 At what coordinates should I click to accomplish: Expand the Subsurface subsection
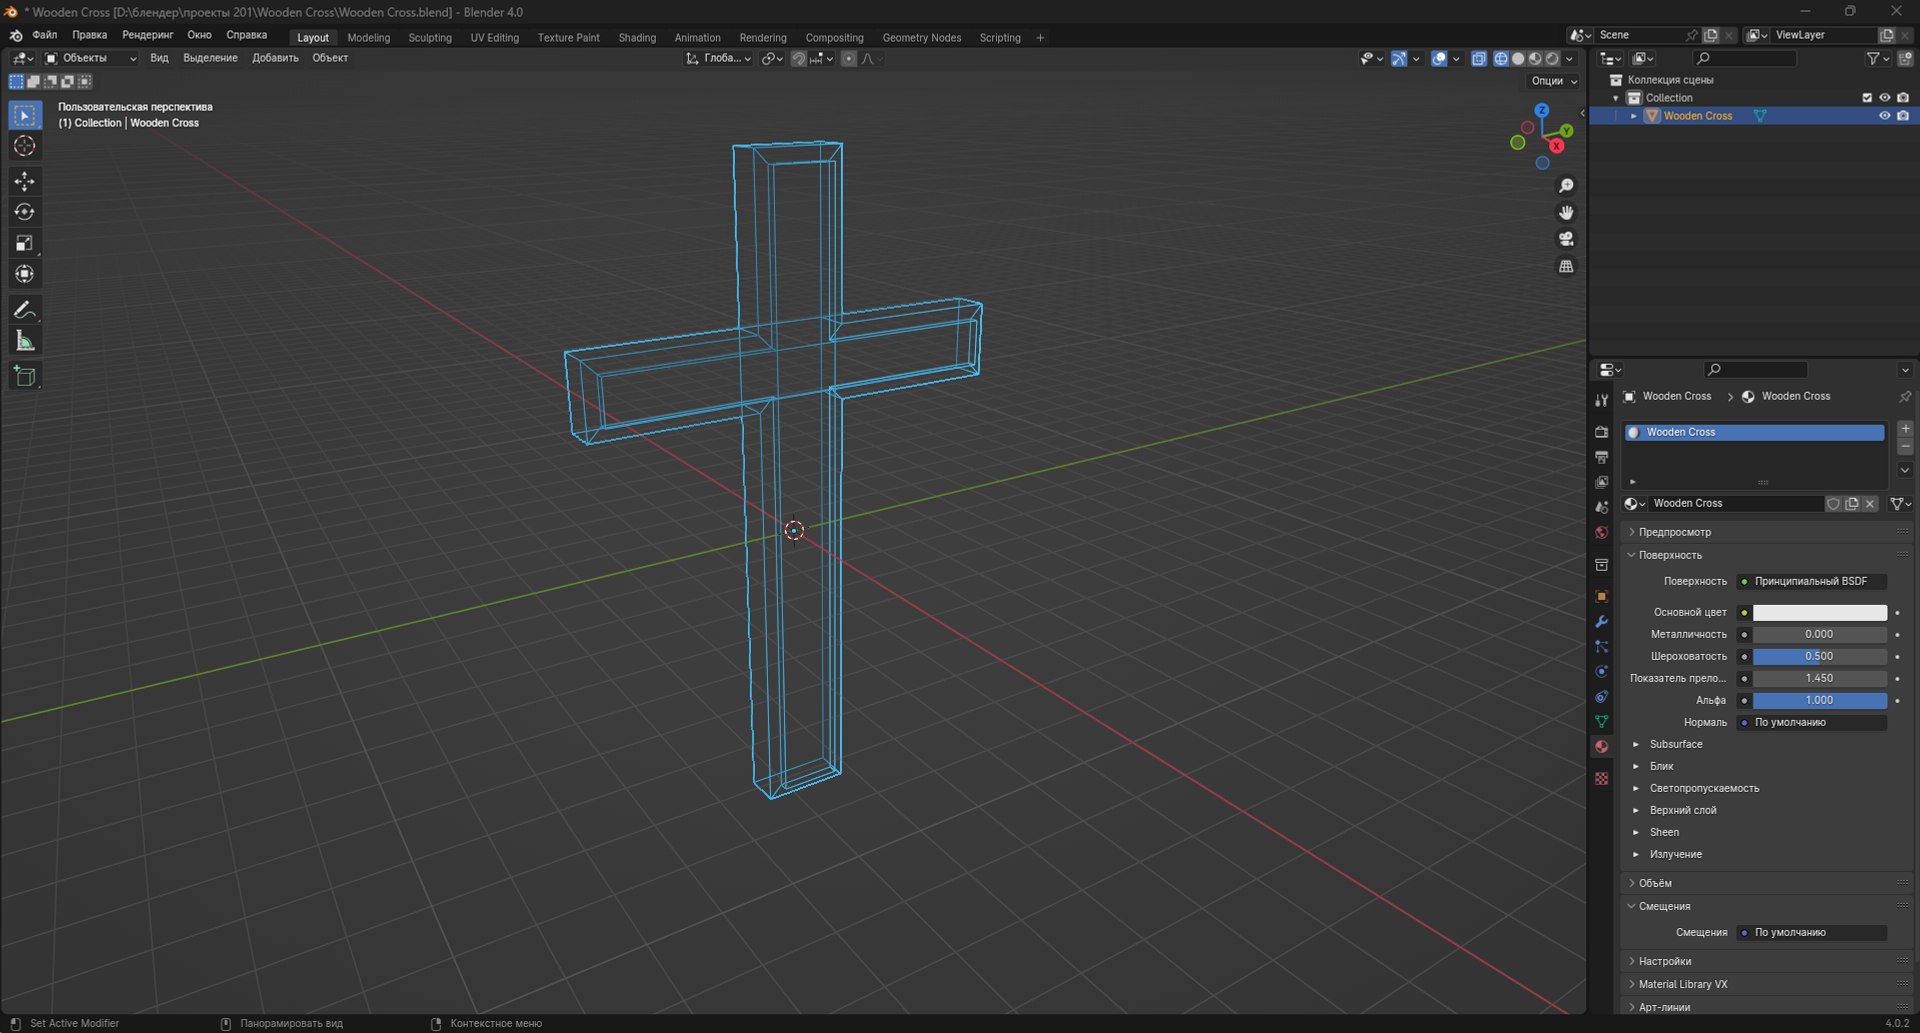[1636, 744]
